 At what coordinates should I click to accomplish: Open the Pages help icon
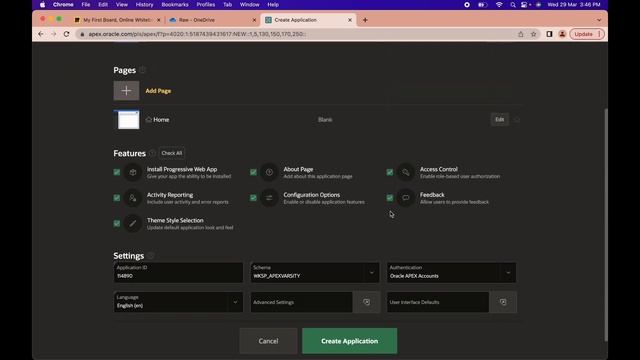tap(142, 70)
